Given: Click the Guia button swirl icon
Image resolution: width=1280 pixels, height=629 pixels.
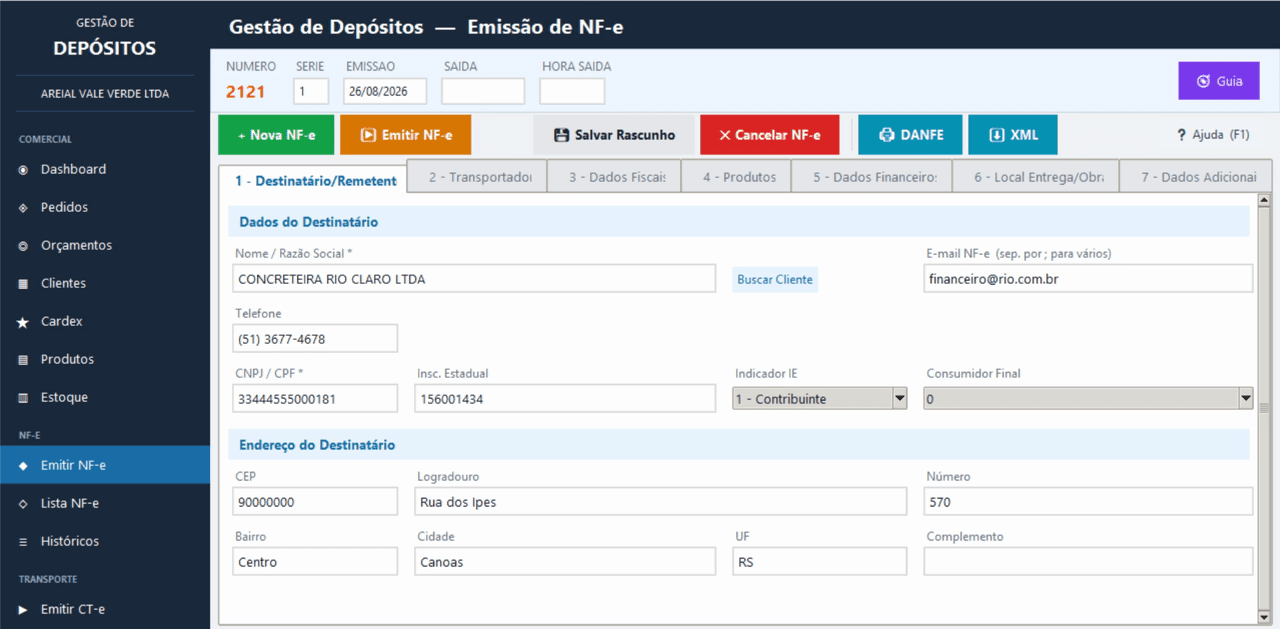Looking at the screenshot, I should [x=1204, y=81].
